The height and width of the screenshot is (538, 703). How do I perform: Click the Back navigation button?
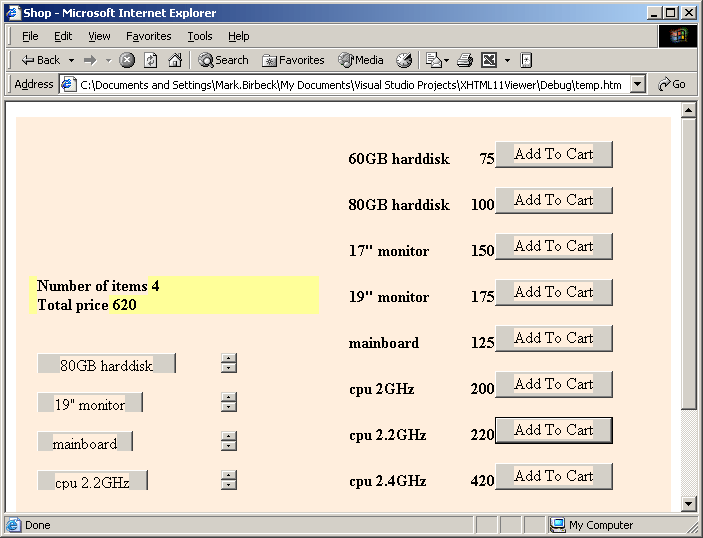[x=41, y=60]
